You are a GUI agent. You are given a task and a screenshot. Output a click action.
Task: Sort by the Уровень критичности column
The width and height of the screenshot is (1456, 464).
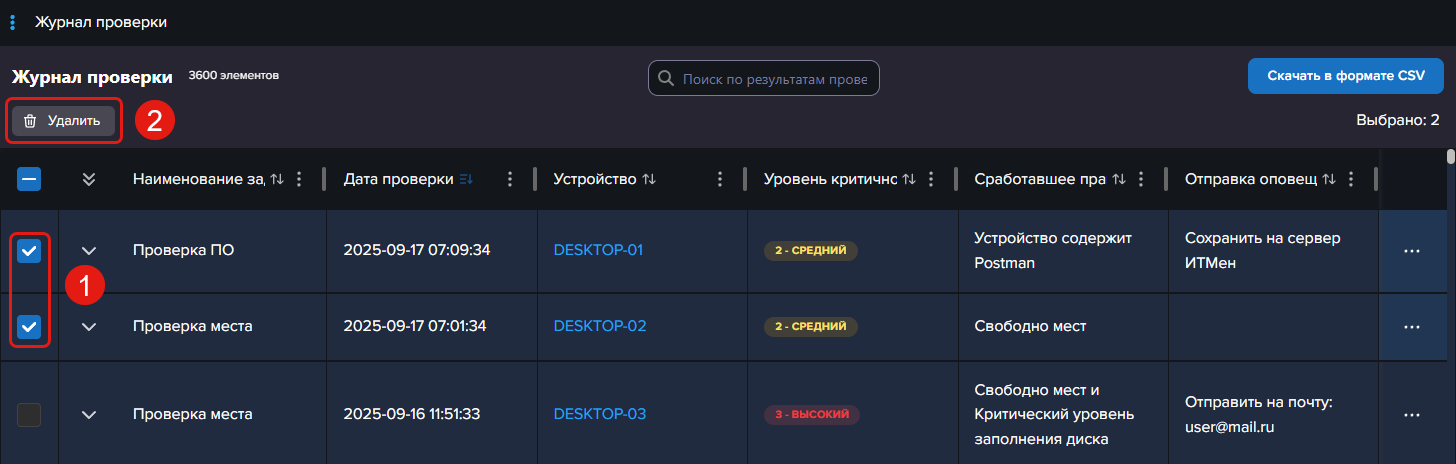(908, 179)
